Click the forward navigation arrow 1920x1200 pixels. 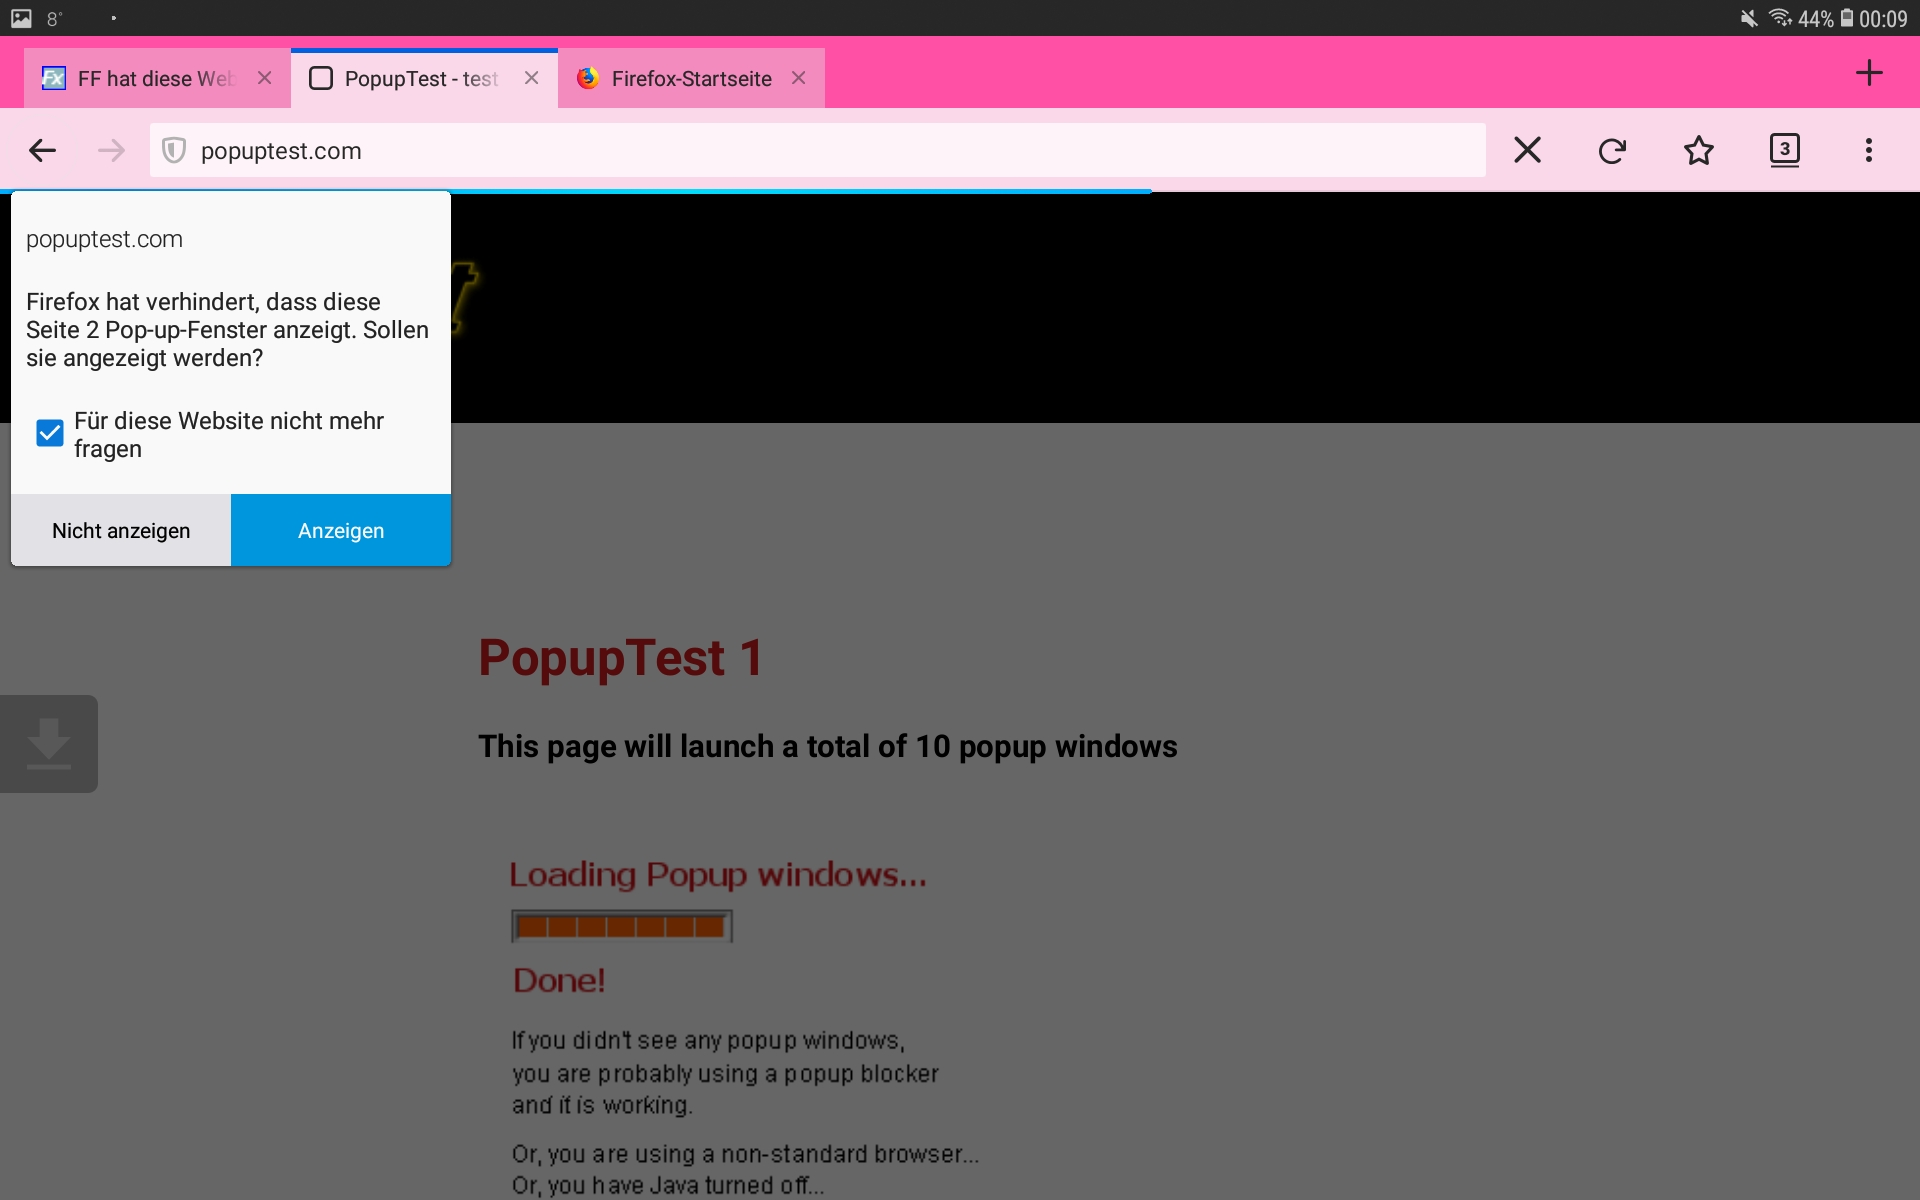point(111,151)
